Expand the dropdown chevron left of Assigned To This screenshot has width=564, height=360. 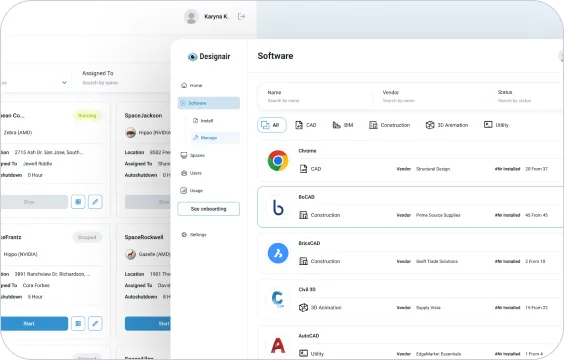tap(64, 83)
